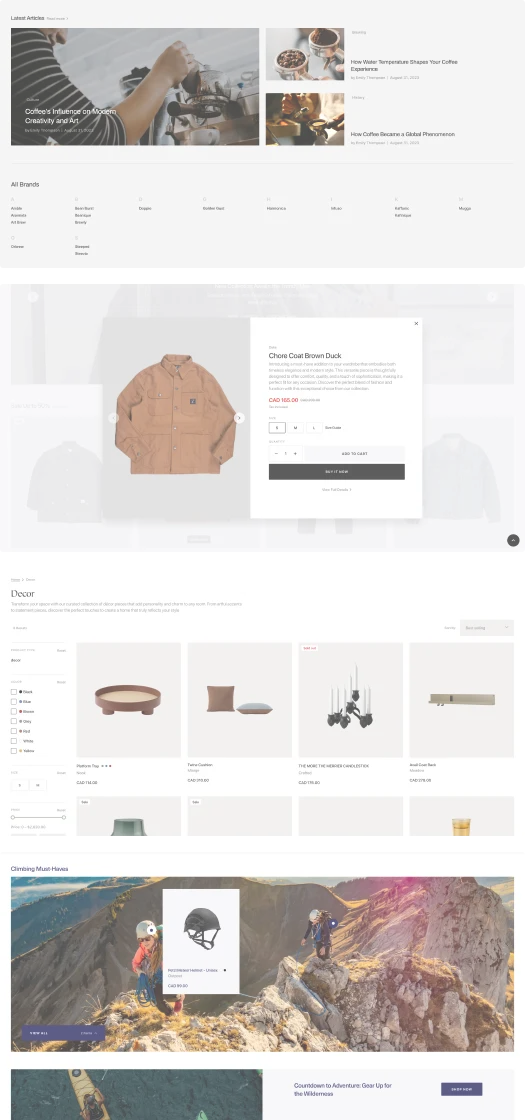Check the Brown color filter

click(x=14, y=711)
